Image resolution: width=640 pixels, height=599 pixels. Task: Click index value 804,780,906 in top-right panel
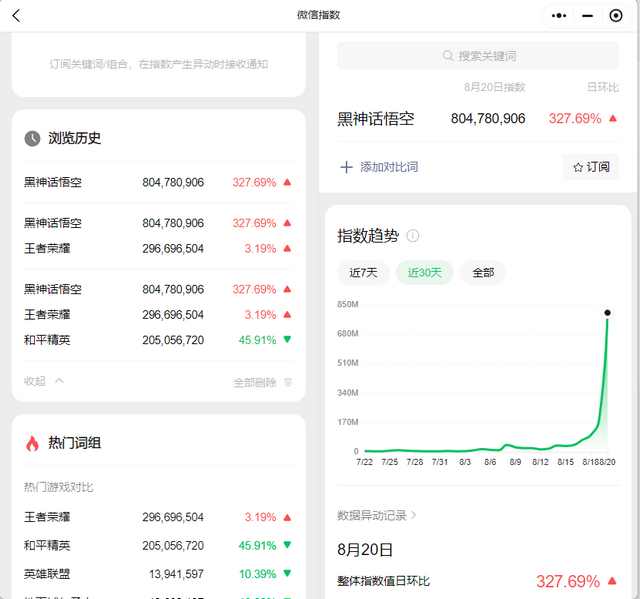pos(488,119)
